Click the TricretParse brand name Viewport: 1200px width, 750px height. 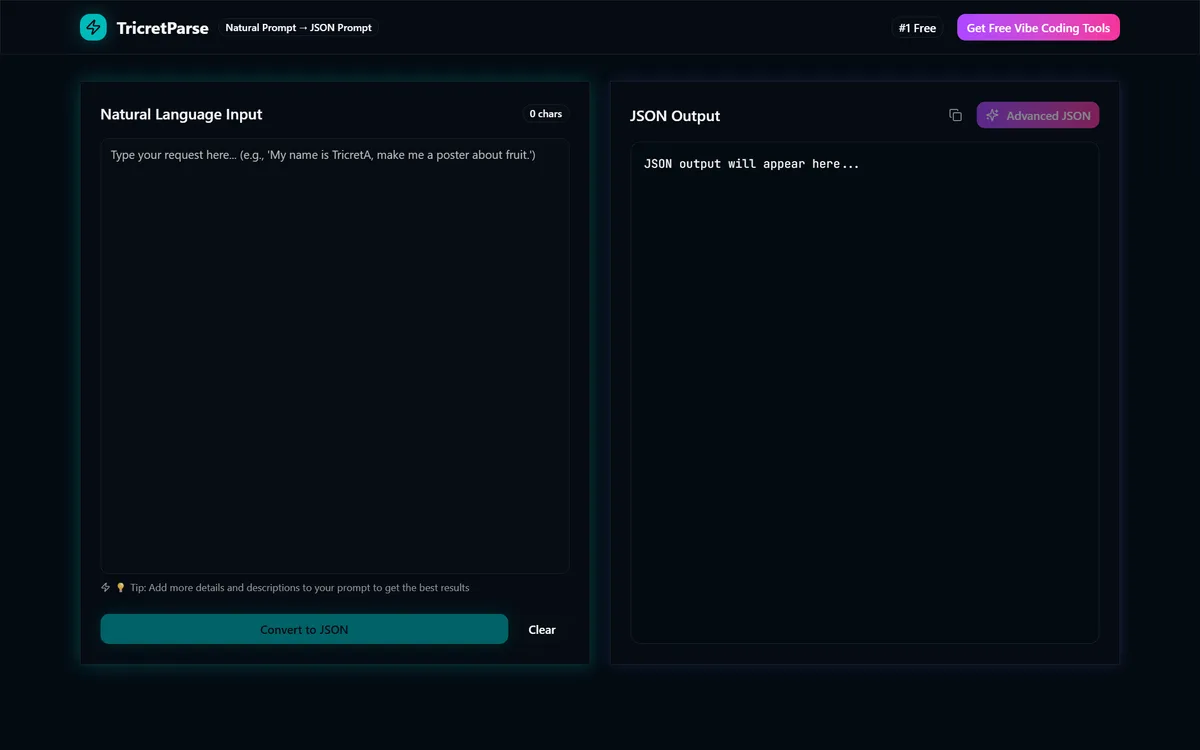[162, 28]
